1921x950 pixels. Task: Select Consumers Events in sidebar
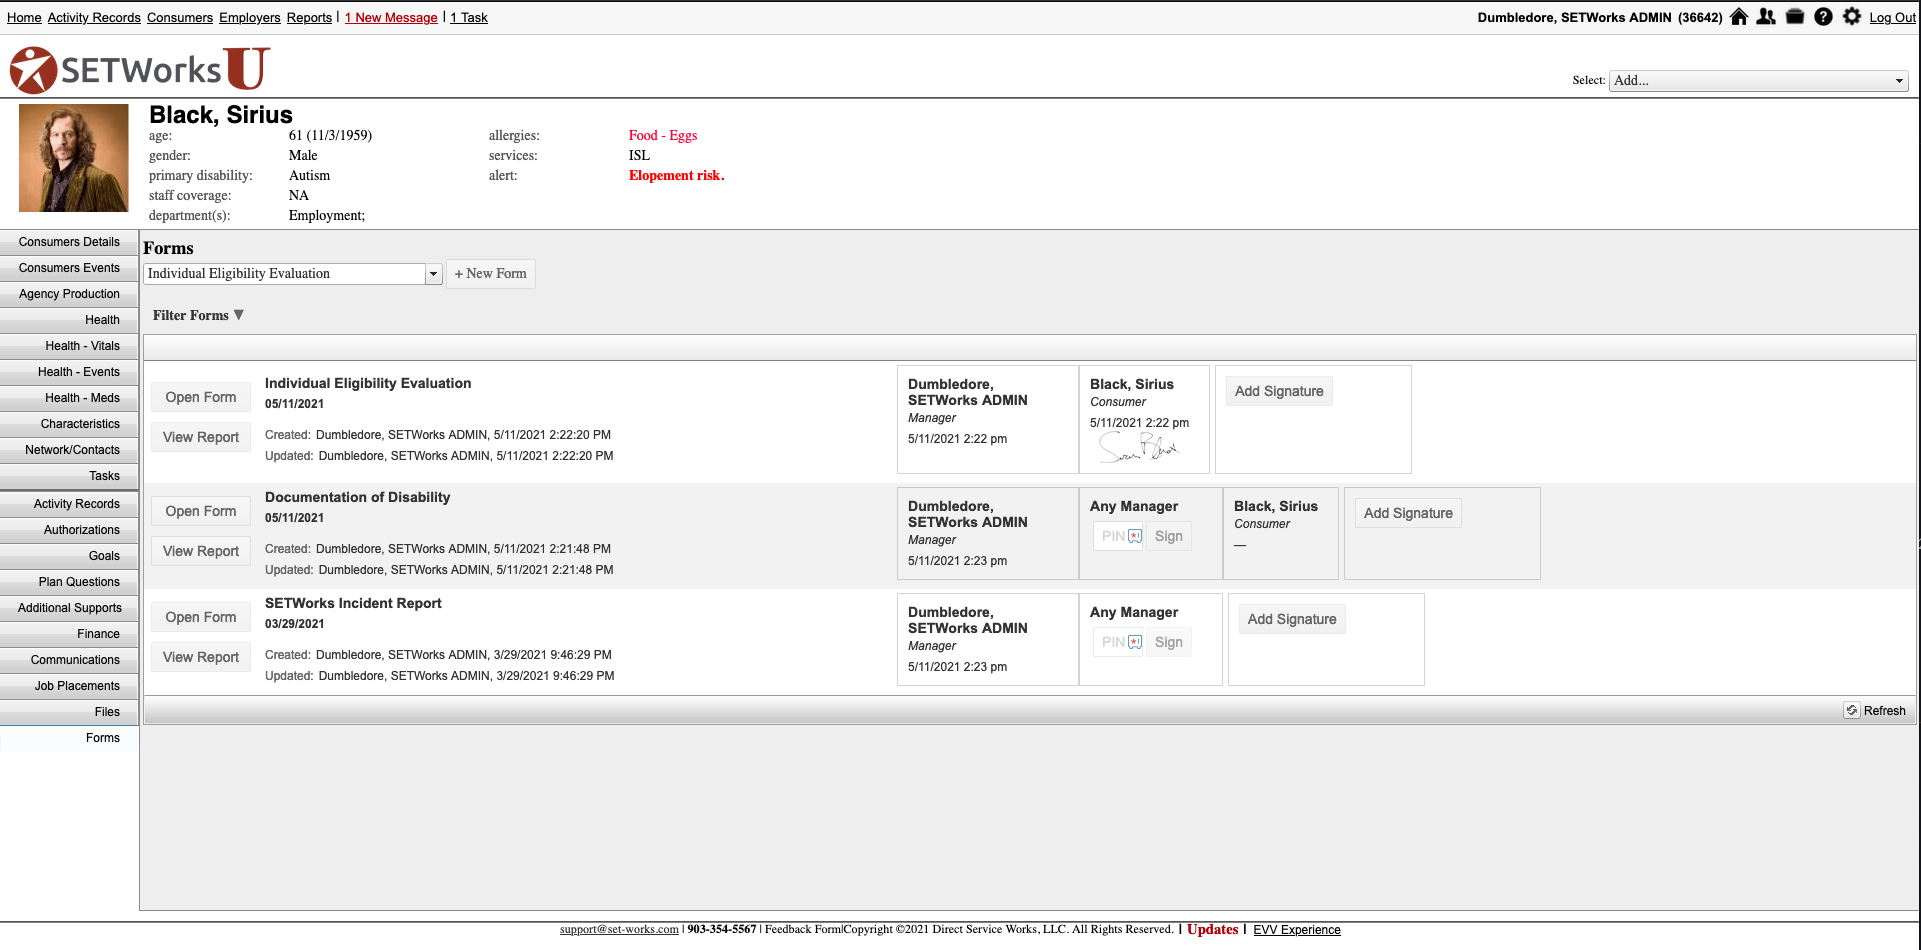point(69,268)
